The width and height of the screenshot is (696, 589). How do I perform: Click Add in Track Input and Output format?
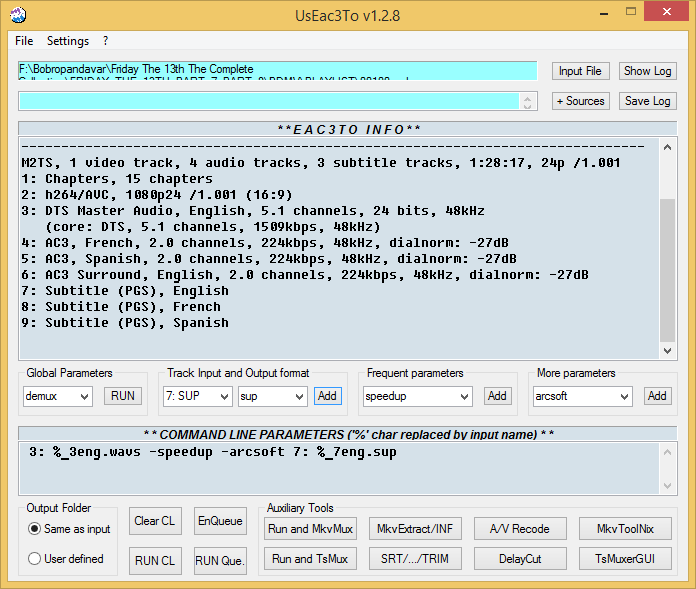click(x=328, y=396)
